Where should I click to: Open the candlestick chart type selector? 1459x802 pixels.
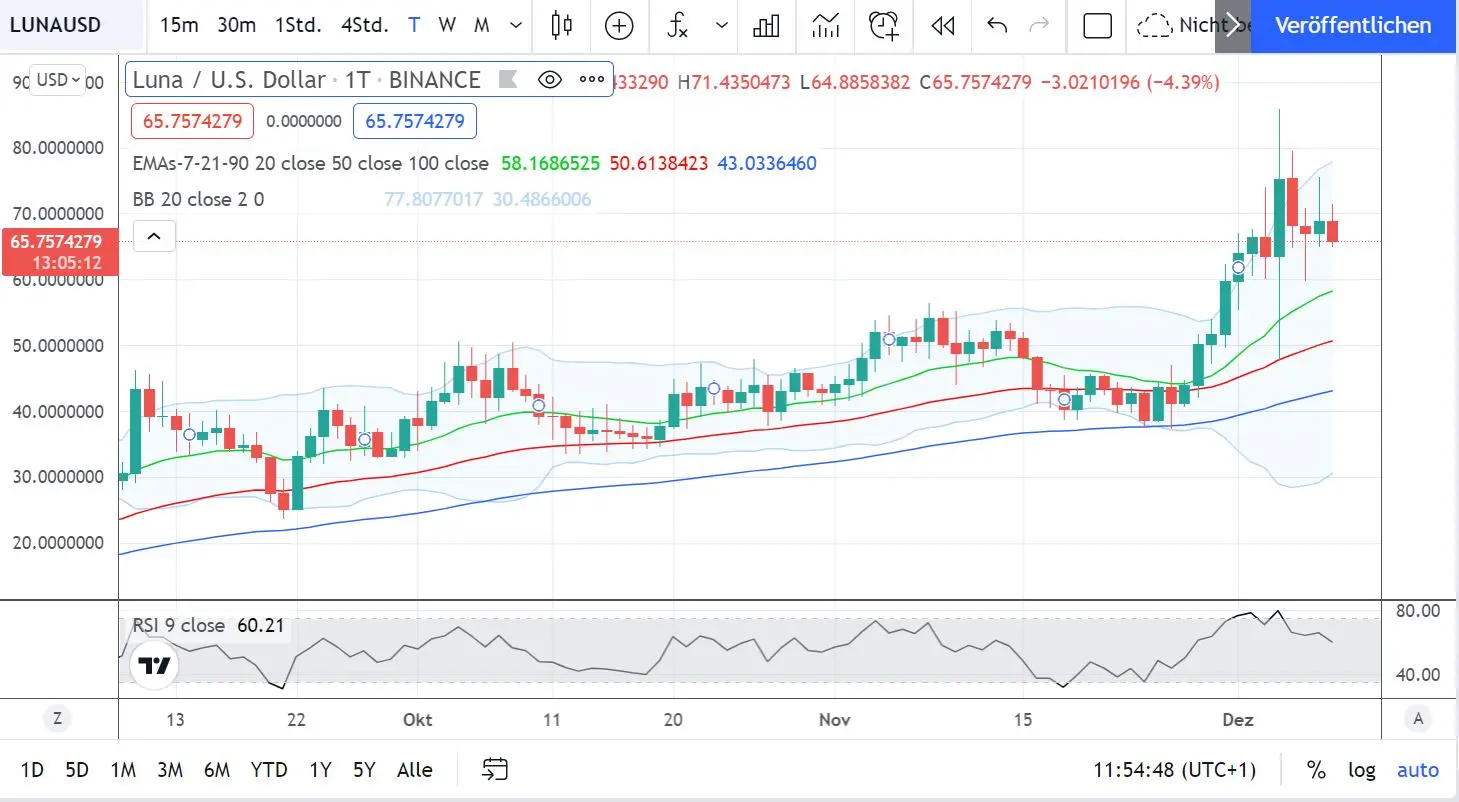click(563, 26)
